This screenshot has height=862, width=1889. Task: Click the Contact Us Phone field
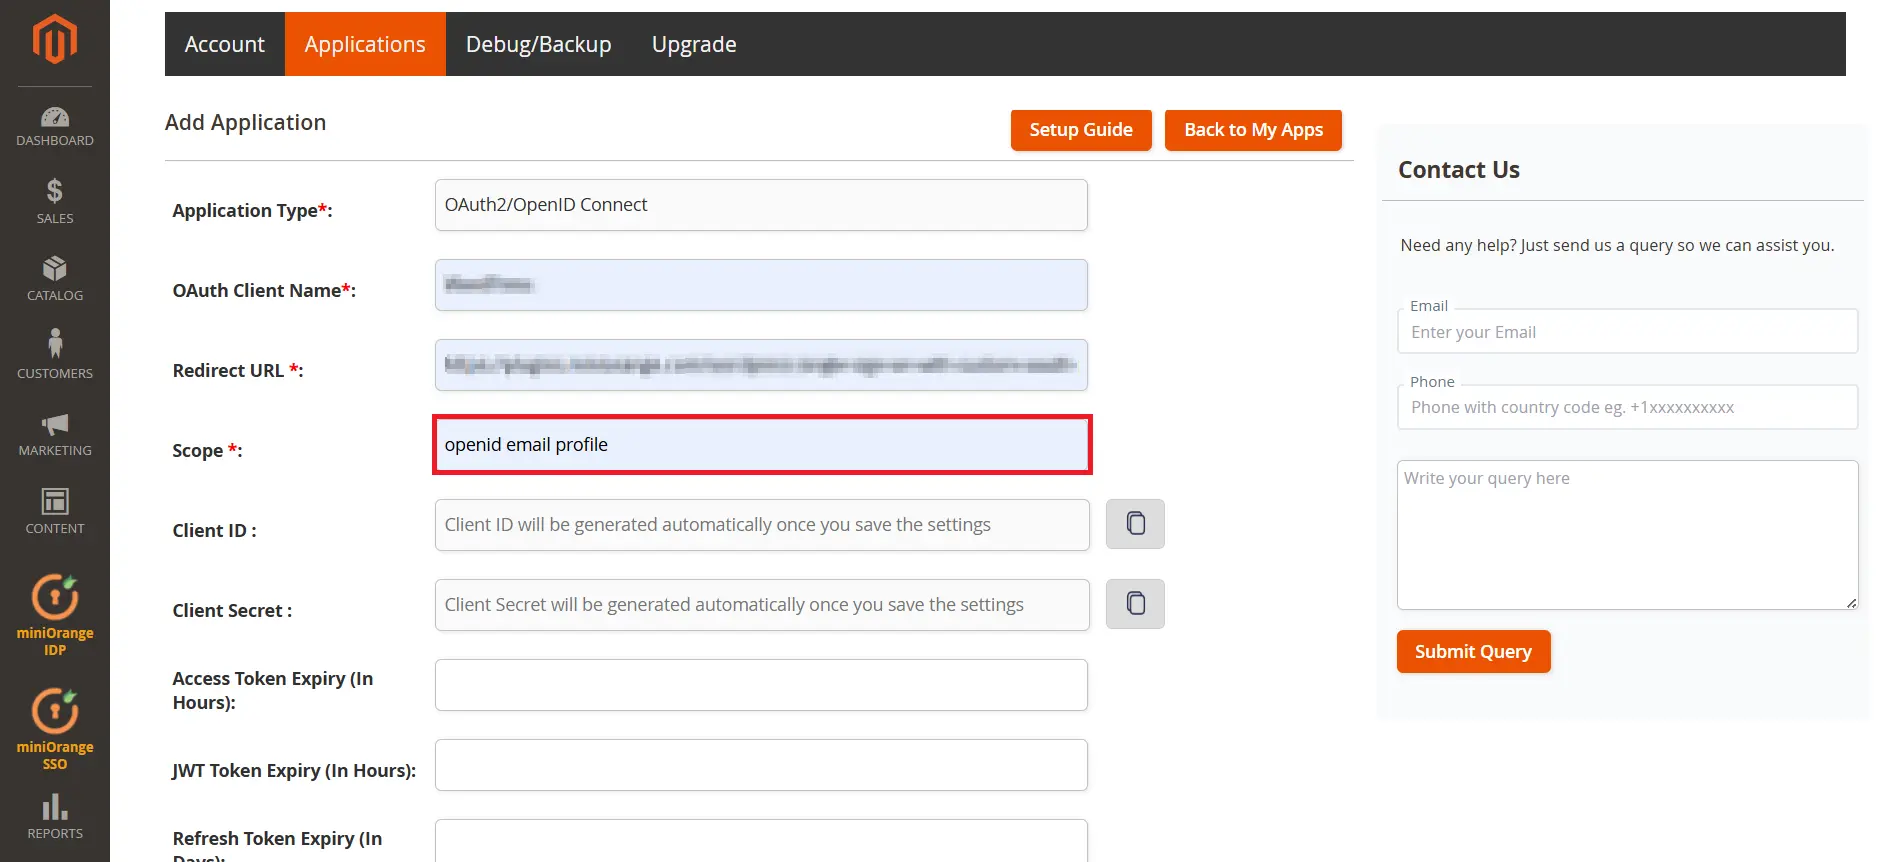click(1627, 407)
